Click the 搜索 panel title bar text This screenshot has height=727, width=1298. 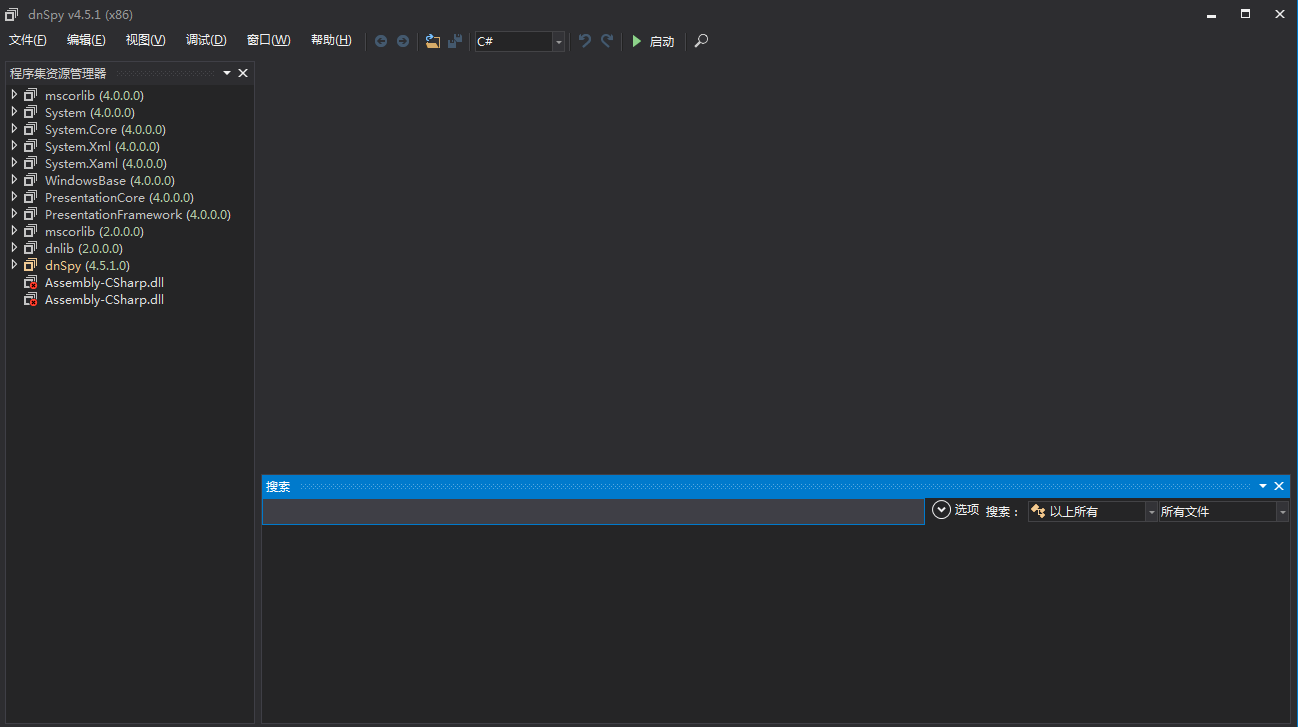point(278,486)
